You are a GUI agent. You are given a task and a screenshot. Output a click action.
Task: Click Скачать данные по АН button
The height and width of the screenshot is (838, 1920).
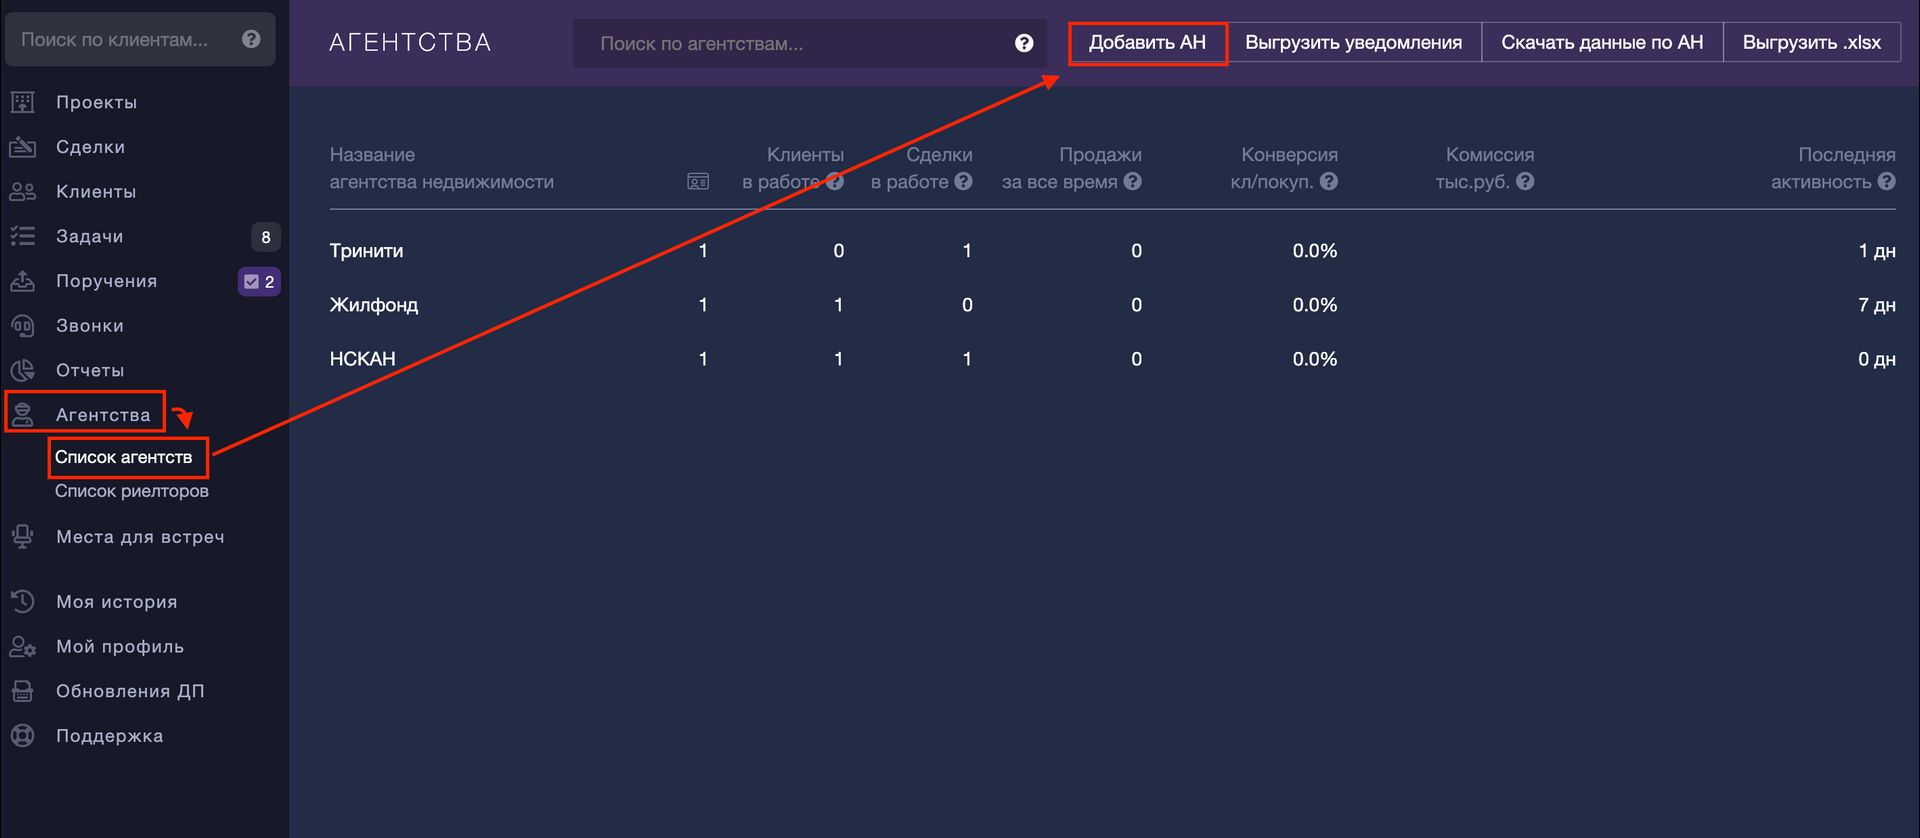coord(1602,43)
